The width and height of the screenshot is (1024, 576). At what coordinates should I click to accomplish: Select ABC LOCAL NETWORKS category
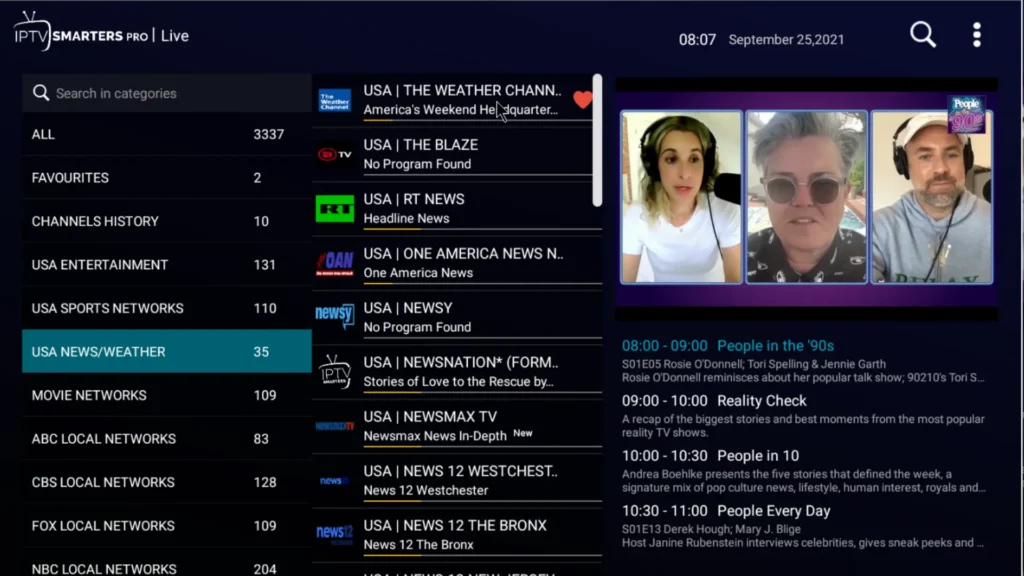point(167,439)
